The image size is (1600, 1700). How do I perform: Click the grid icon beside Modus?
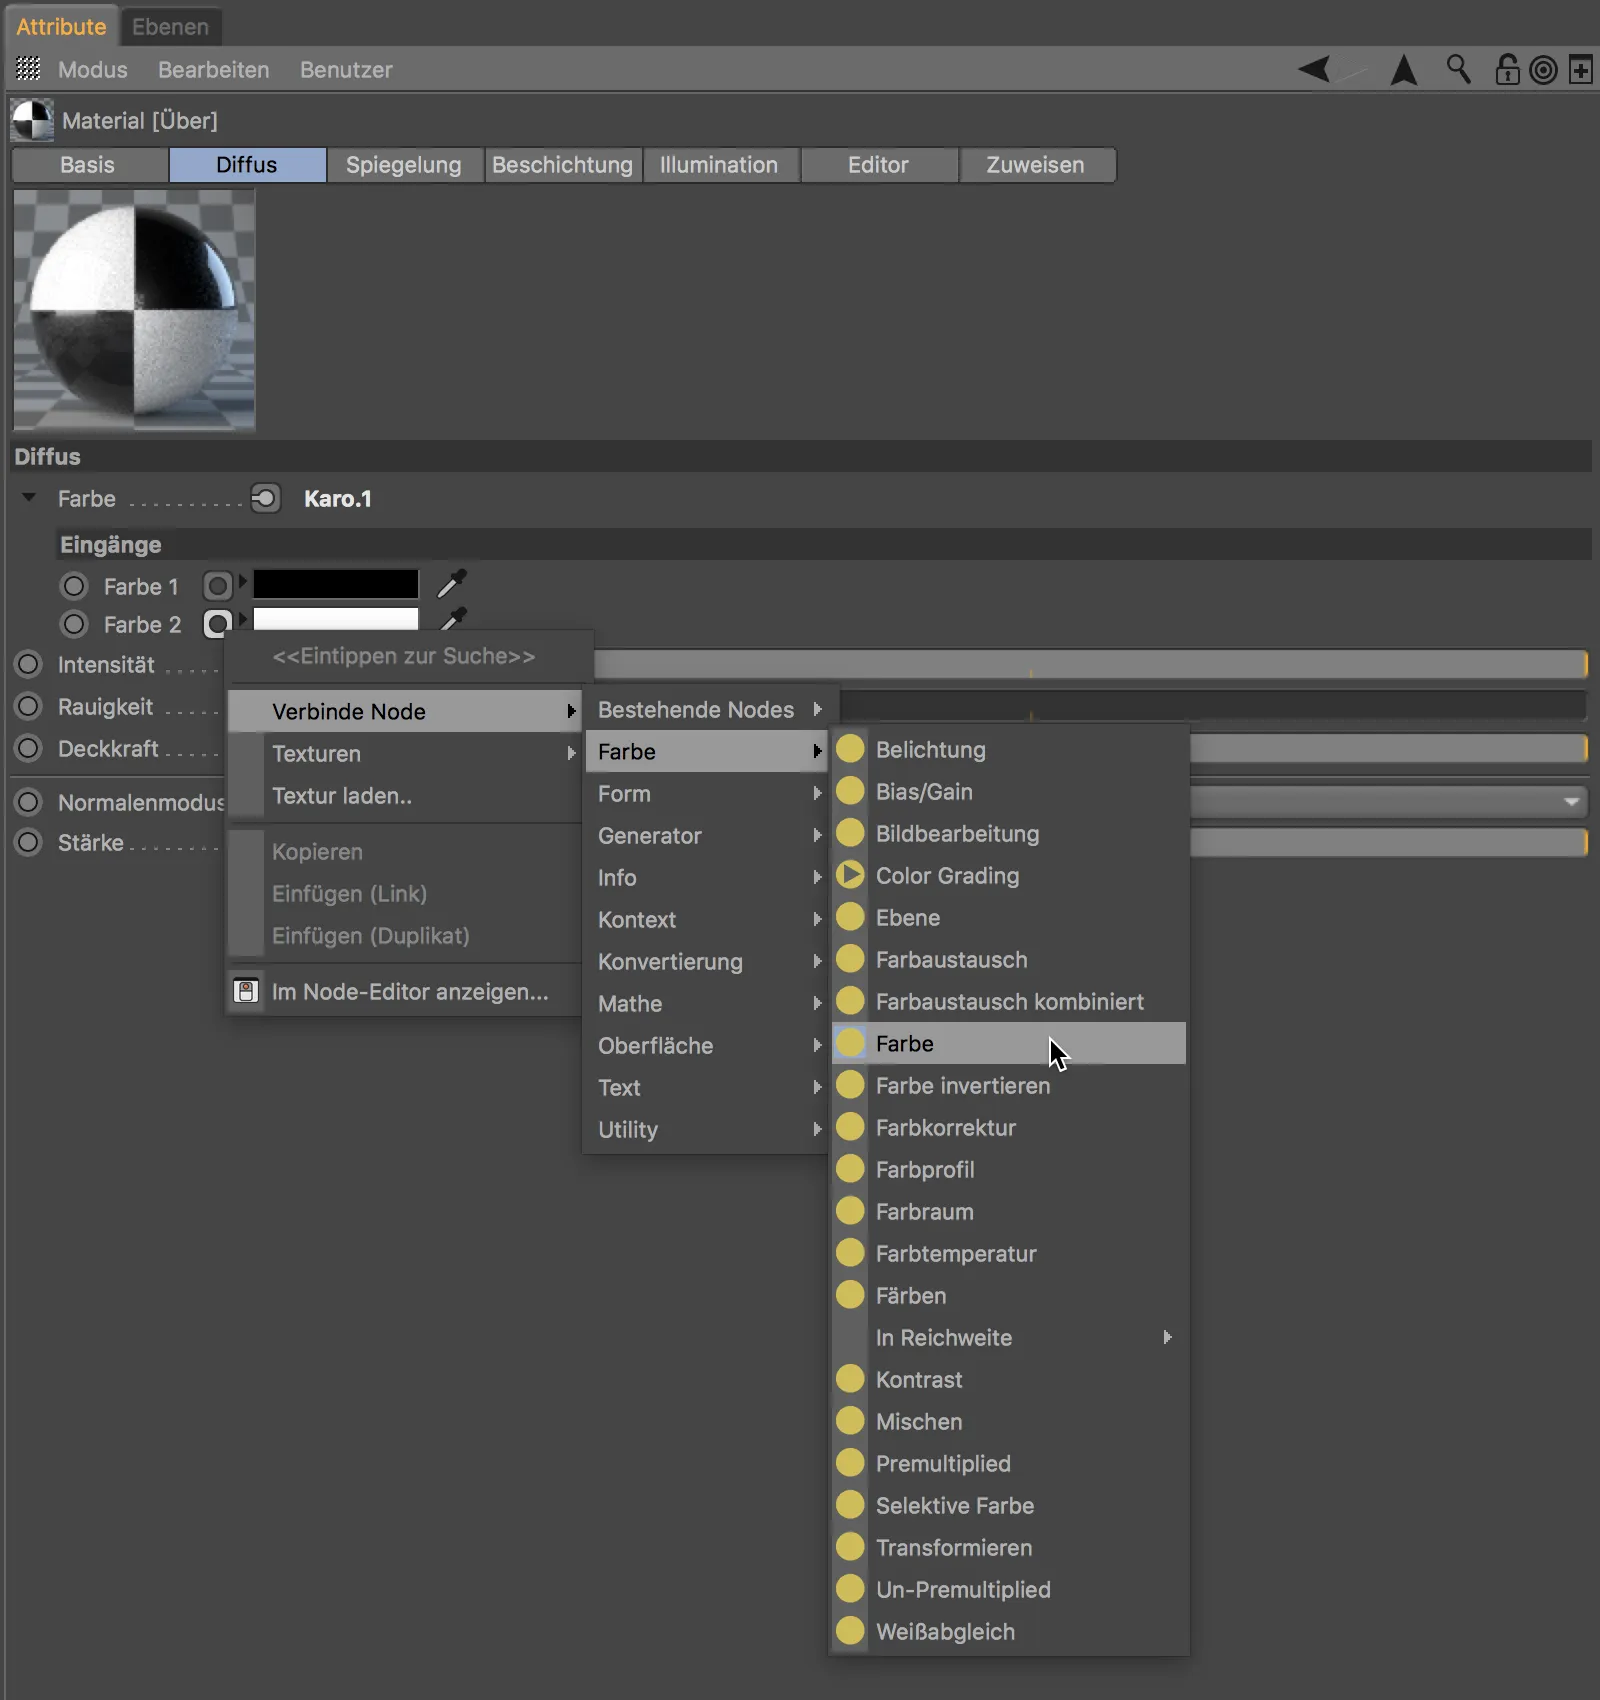[28, 69]
